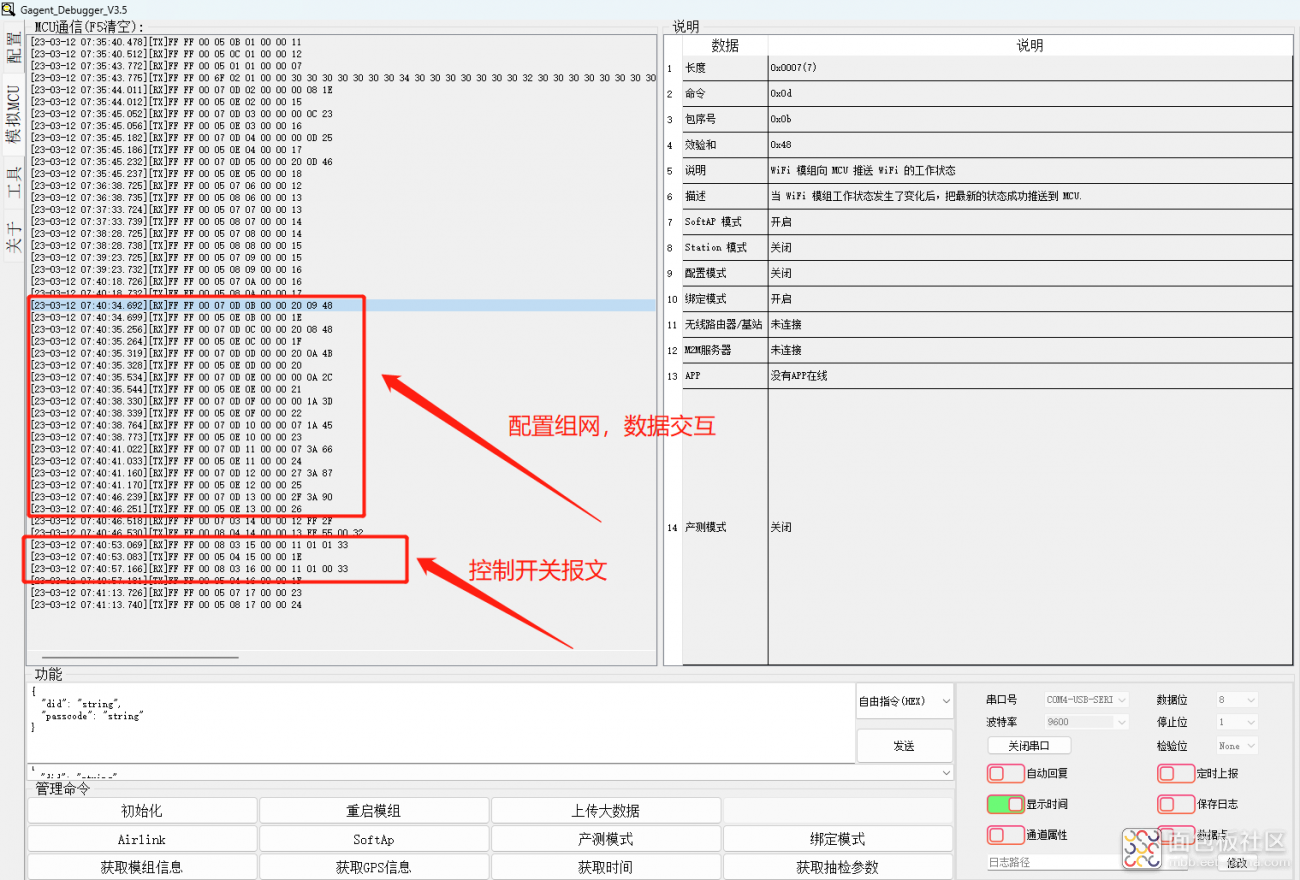1300x880 pixels.
Task: Select log row 07:40:46.239 RX
Action: pos(341,497)
